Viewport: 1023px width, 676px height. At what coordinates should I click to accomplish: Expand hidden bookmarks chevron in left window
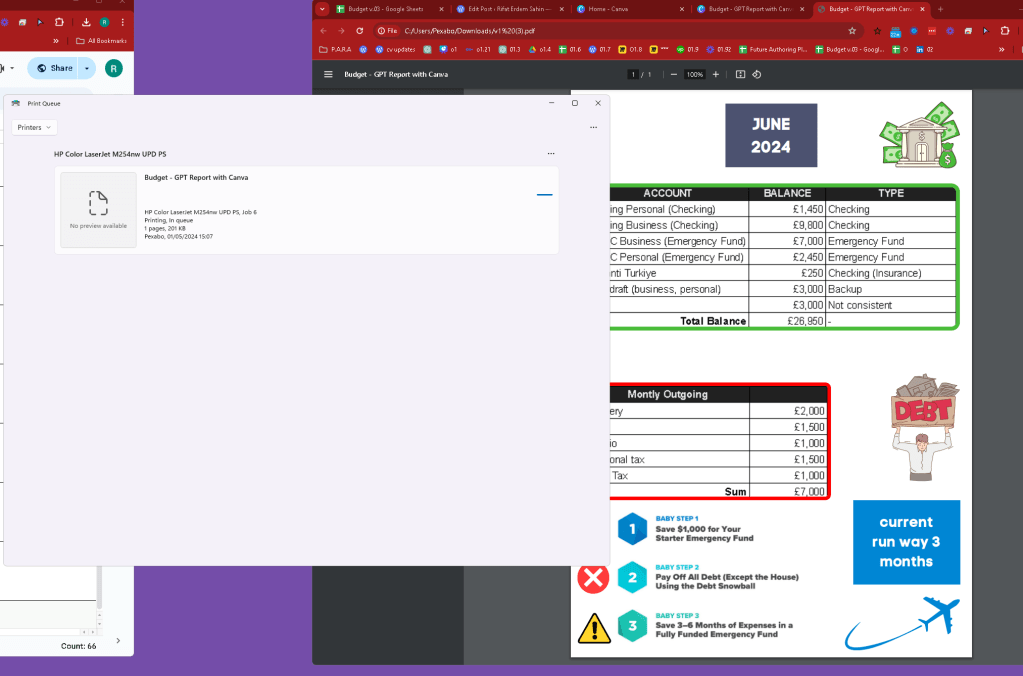click(56, 40)
